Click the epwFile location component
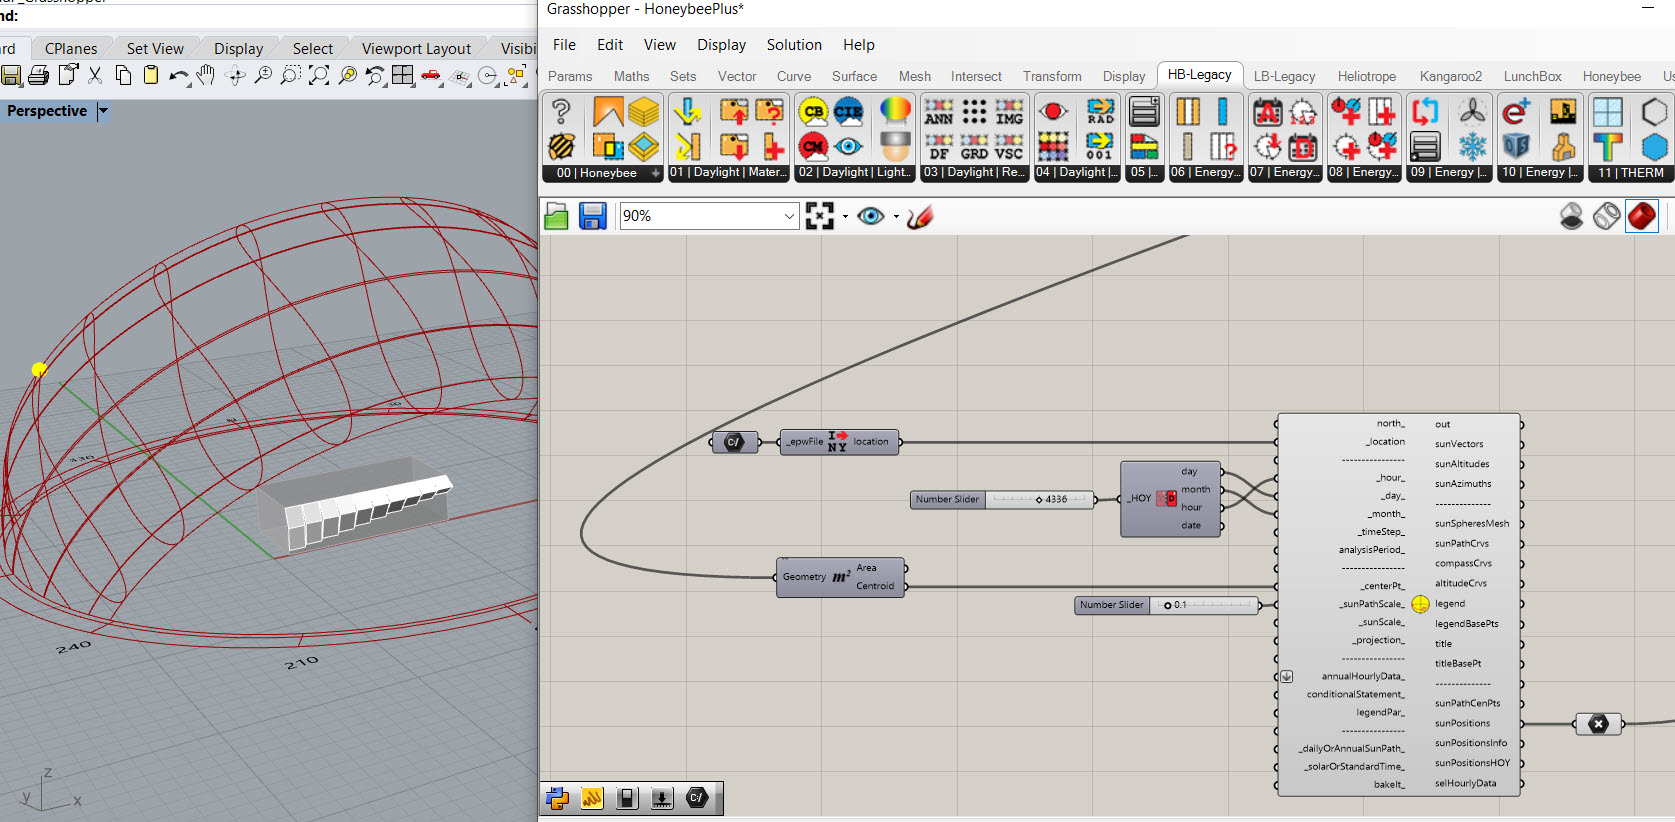This screenshot has width=1675, height=822. [839, 441]
